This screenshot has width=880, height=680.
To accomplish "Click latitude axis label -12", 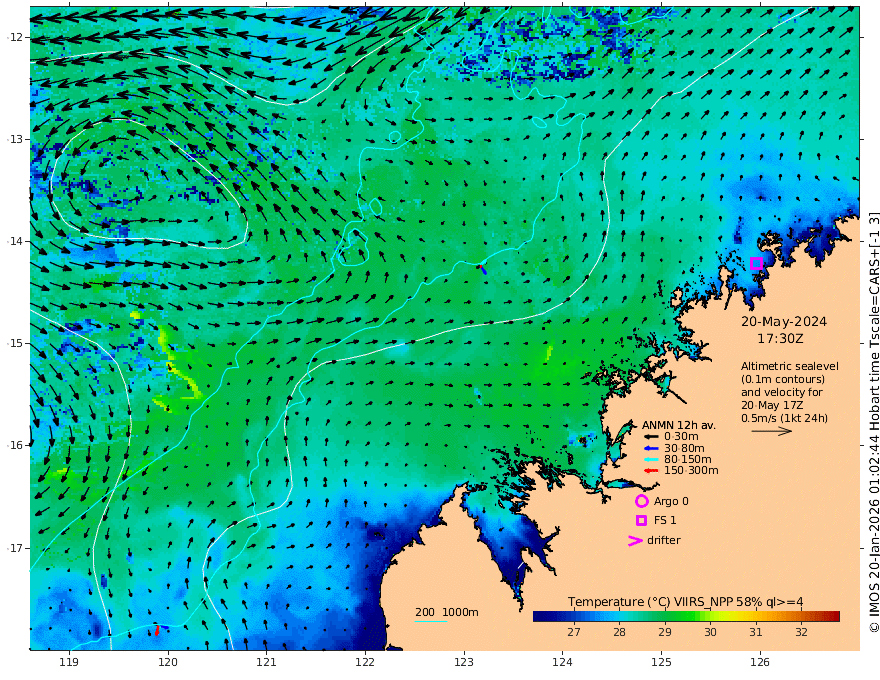I will pos(15,37).
